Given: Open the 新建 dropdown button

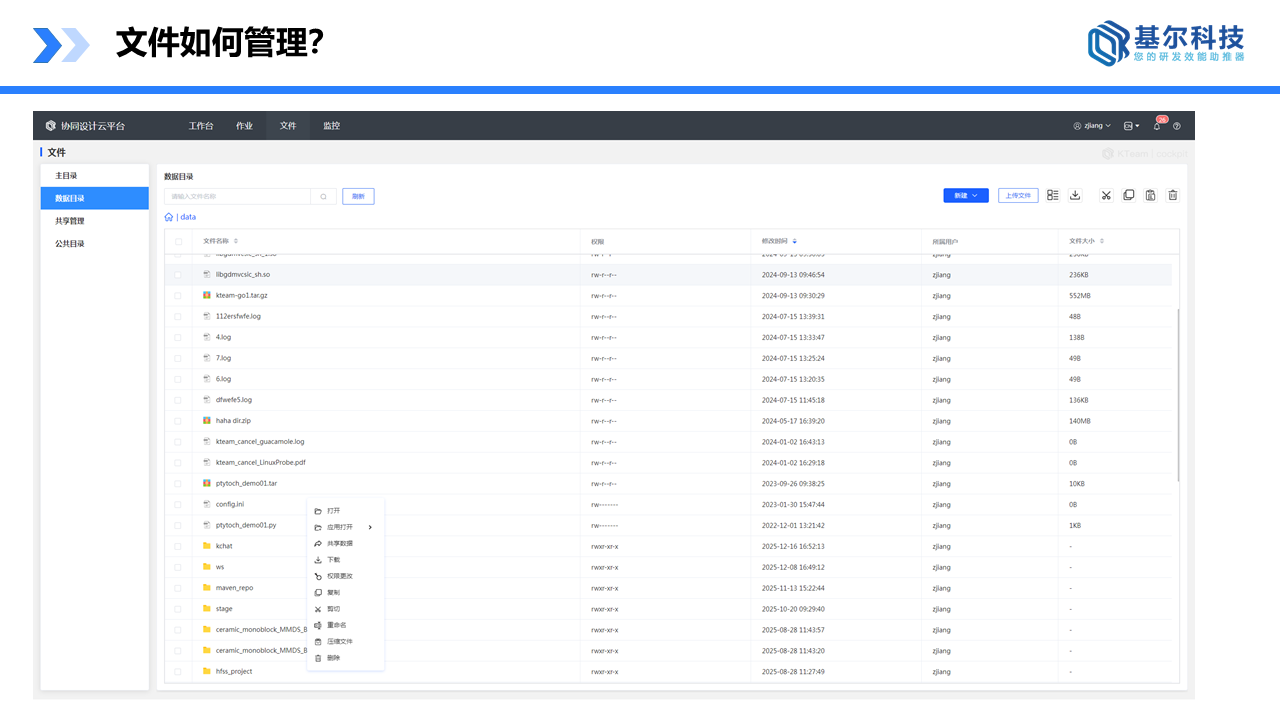Looking at the screenshot, I should click(965, 196).
